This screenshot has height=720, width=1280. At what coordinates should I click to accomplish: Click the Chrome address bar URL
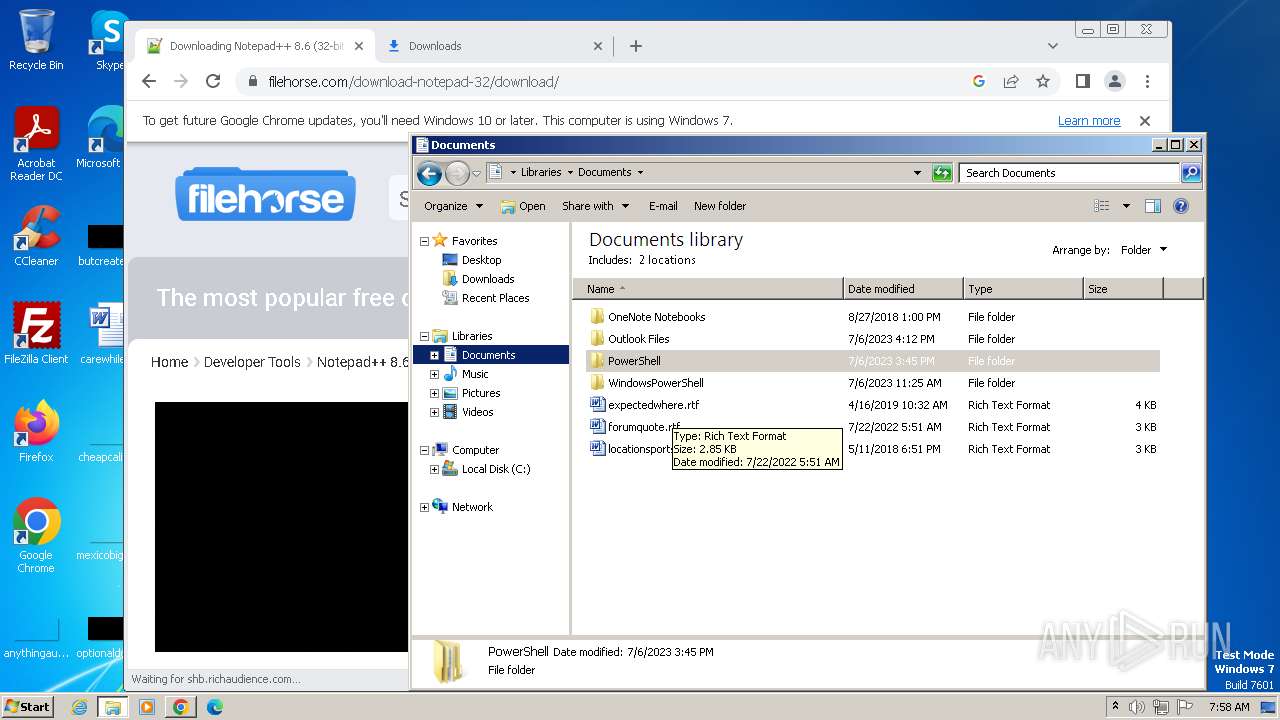tap(413, 82)
